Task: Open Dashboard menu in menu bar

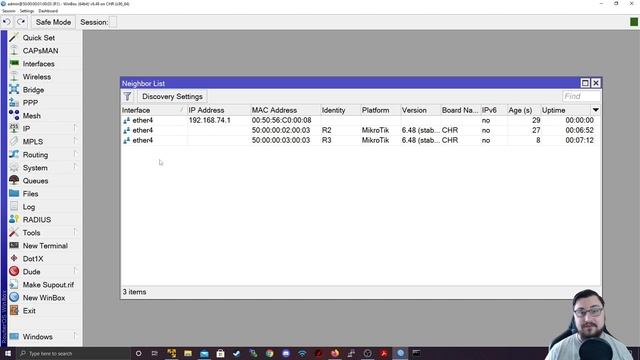Action: pyautogui.click(x=48, y=11)
